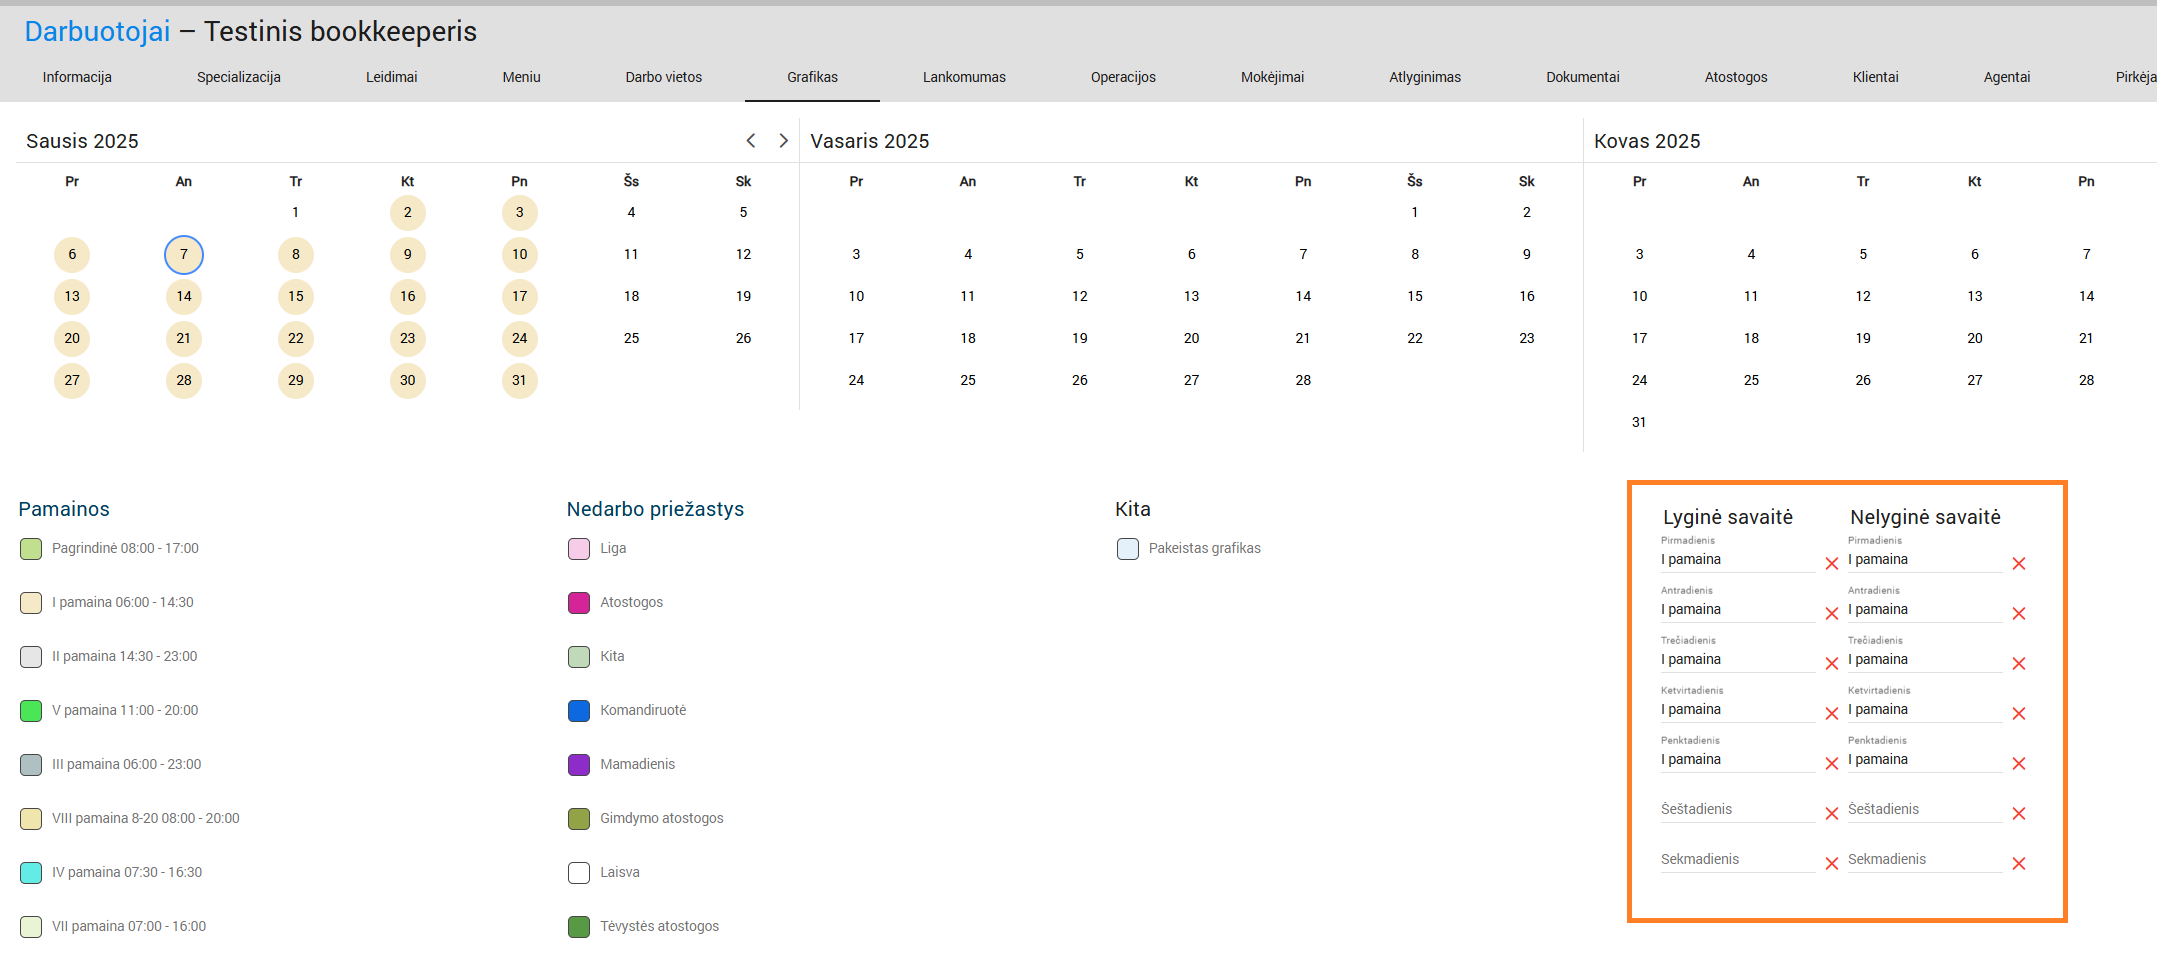Pick the Komandiruotė blue color swatch
The width and height of the screenshot is (2157, 957).
tap(579, 711)
